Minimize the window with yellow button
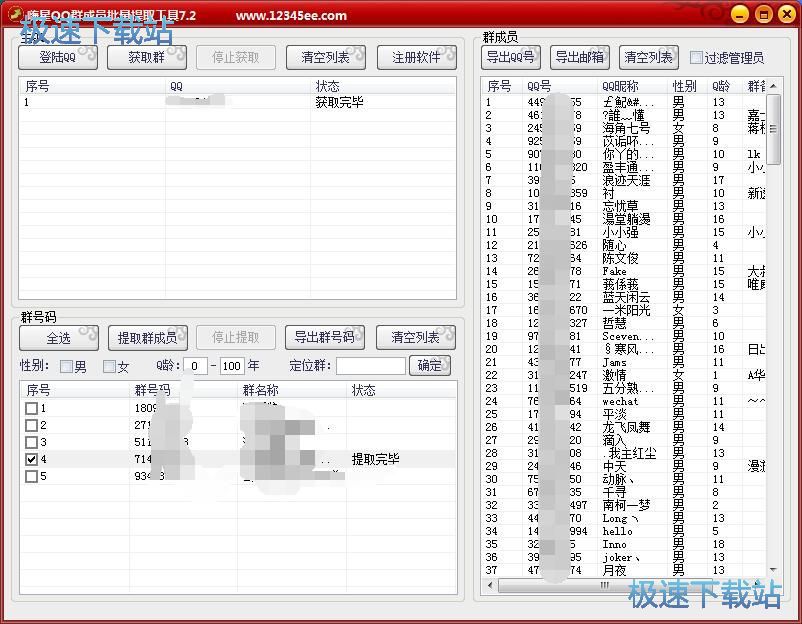This screenshot has height=624, width=802. tap(740, 14)
